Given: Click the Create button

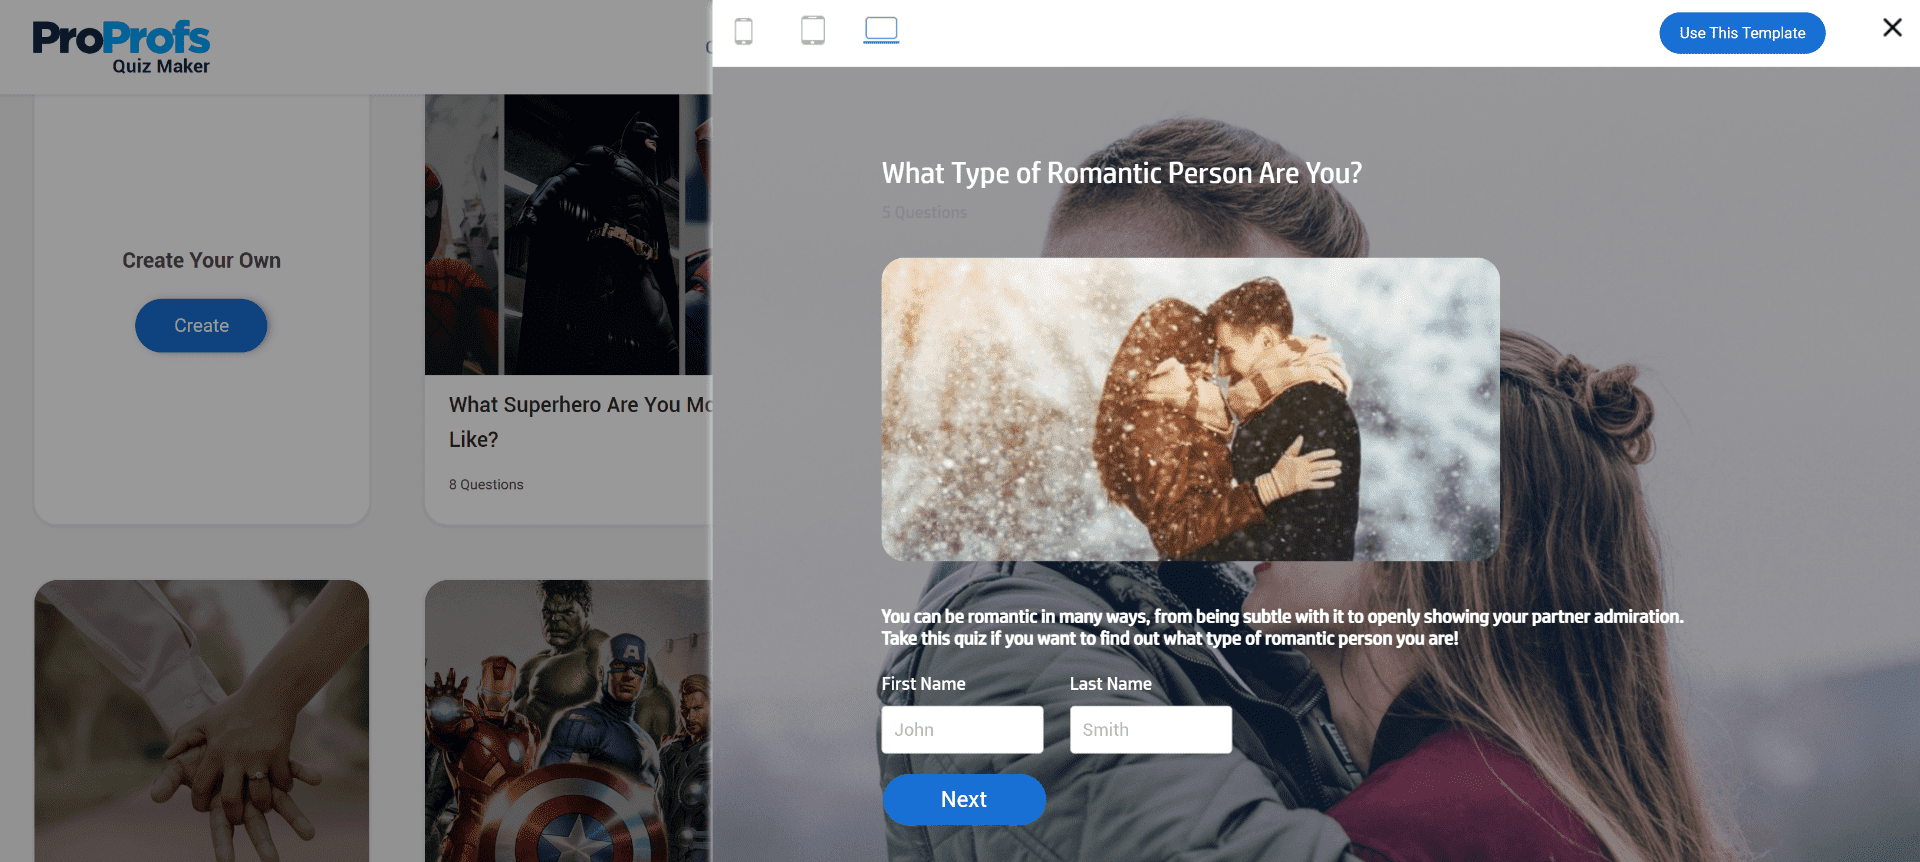Looking at the screenshot, I should [x=201, y=326].
